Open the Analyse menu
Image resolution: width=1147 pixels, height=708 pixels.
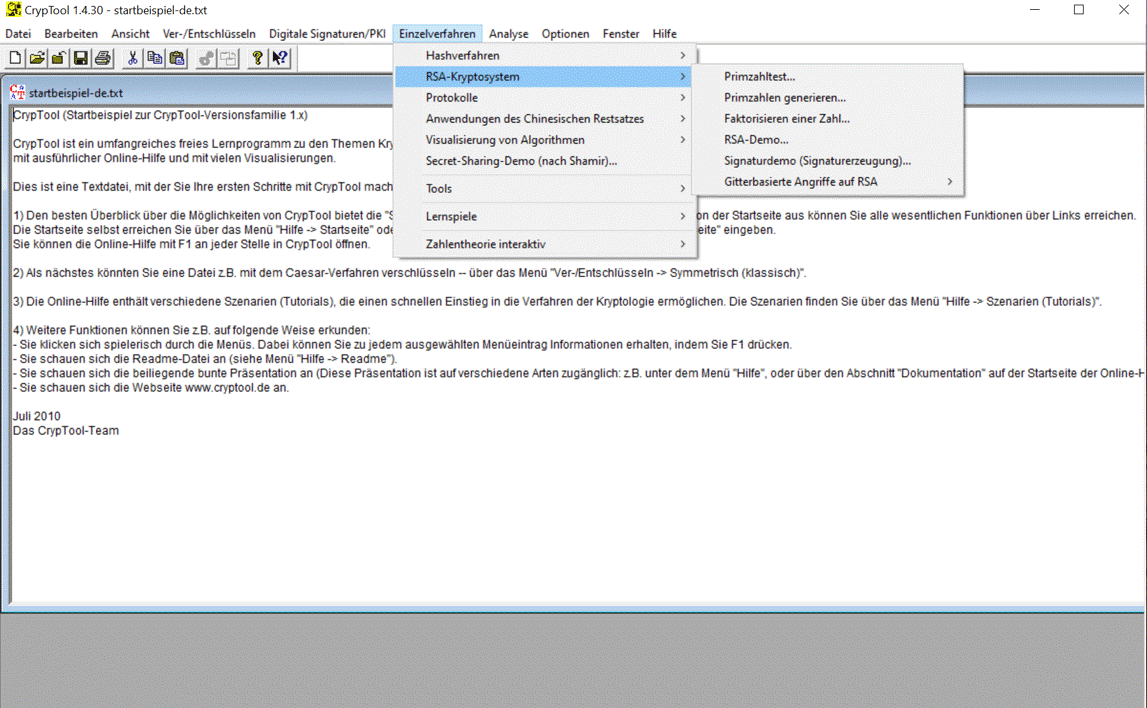(x=508, y=34)
